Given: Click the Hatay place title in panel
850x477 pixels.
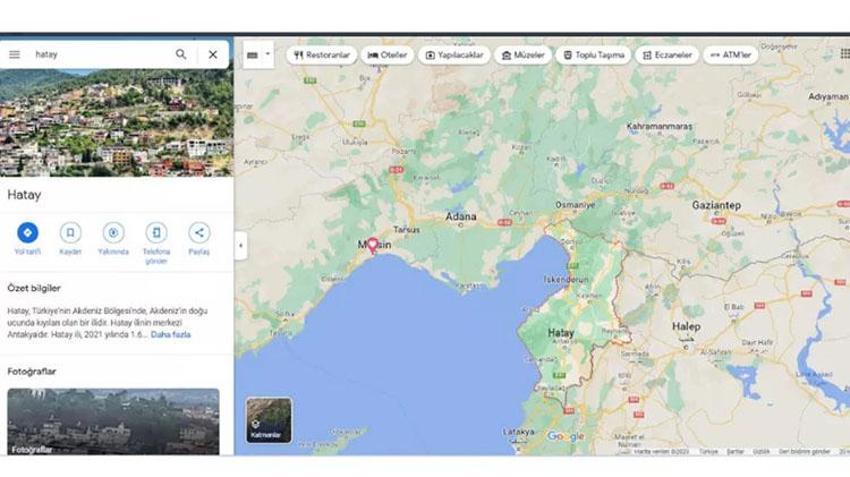Looking at the screenshot, I should tap(24, 195).
